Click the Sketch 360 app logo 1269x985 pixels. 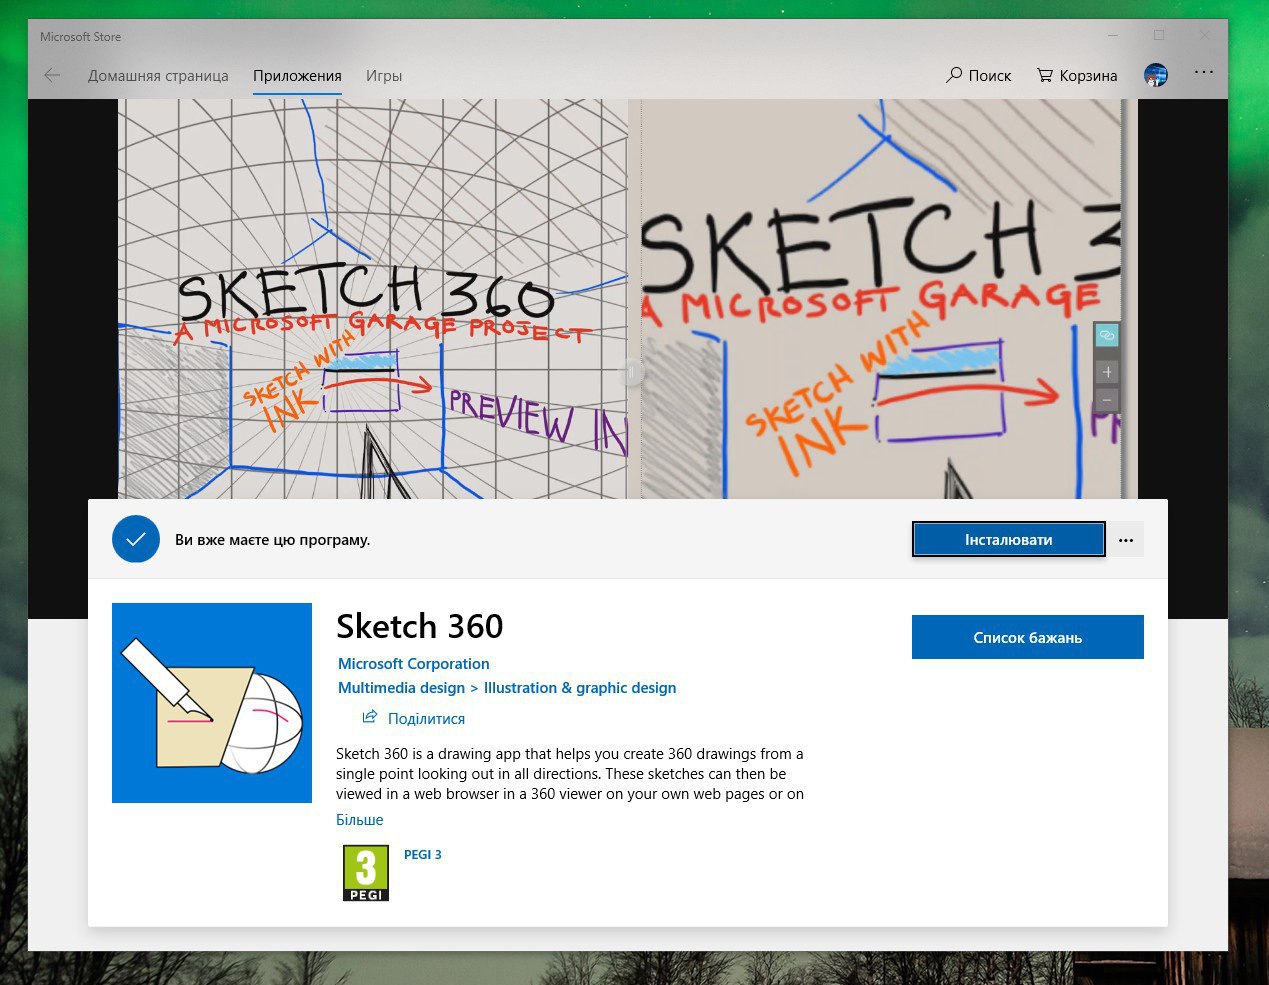coord(212,703)
